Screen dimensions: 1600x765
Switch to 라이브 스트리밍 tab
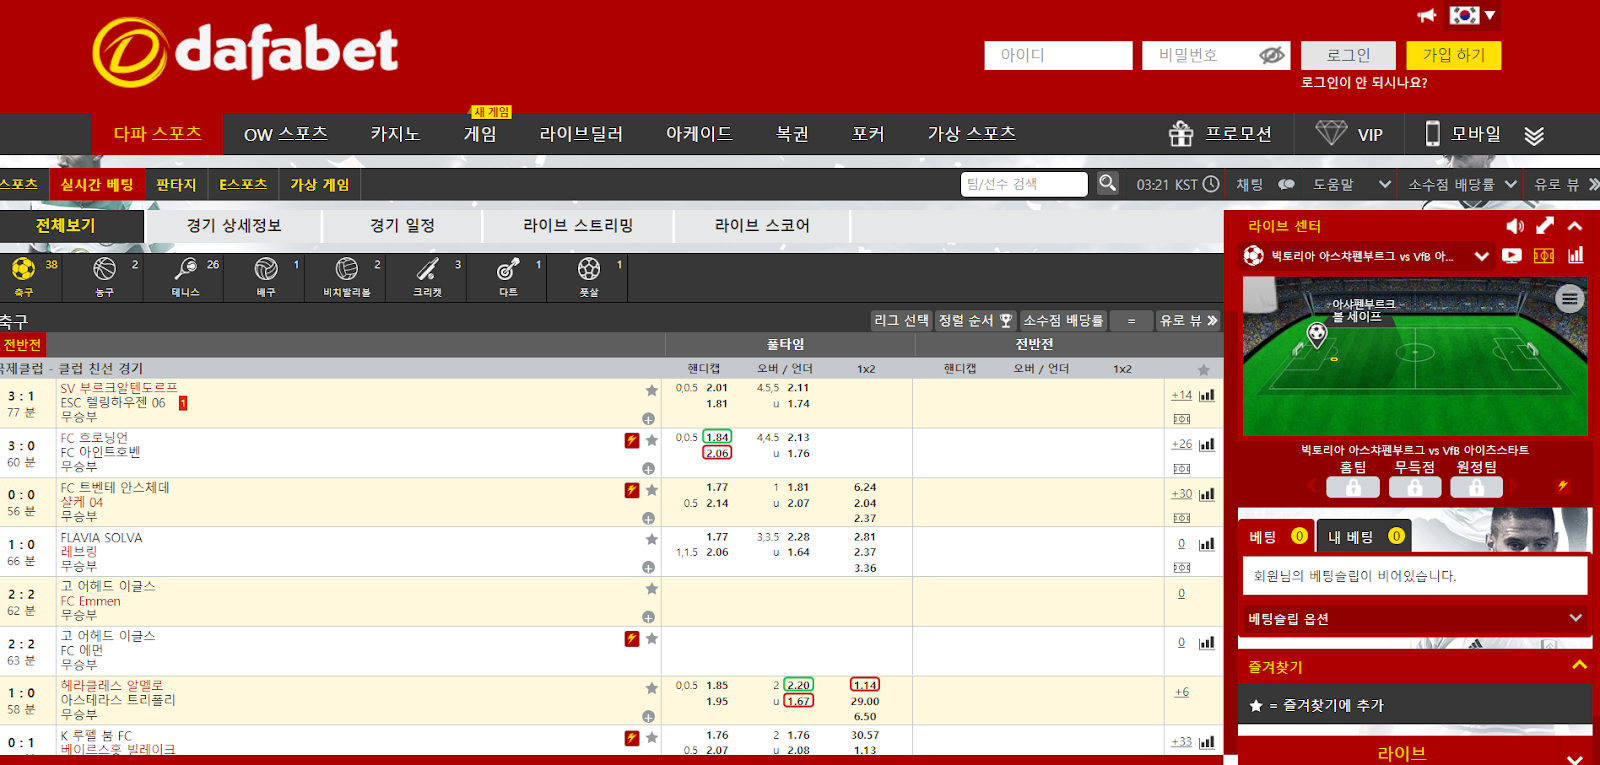tap(578, 226)
